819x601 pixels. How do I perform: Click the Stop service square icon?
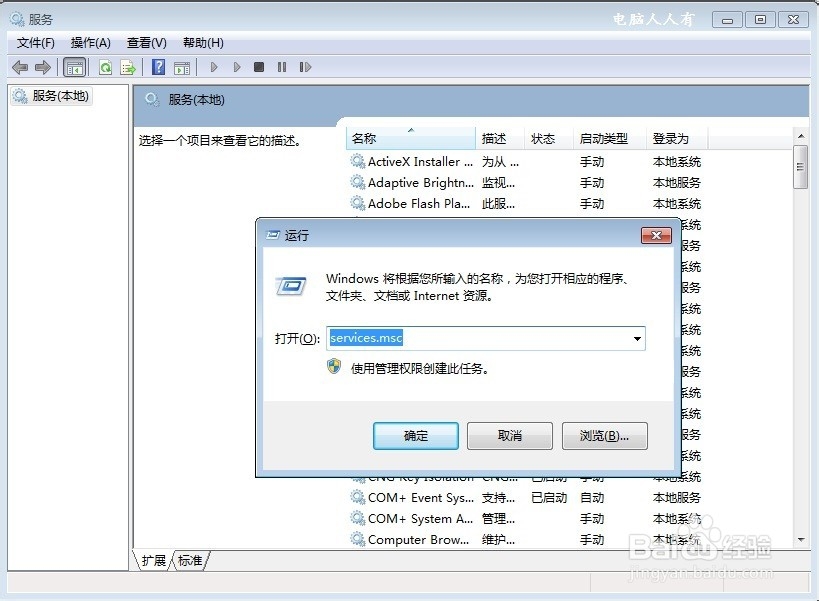pyautogui.click(x=259, y=67)
